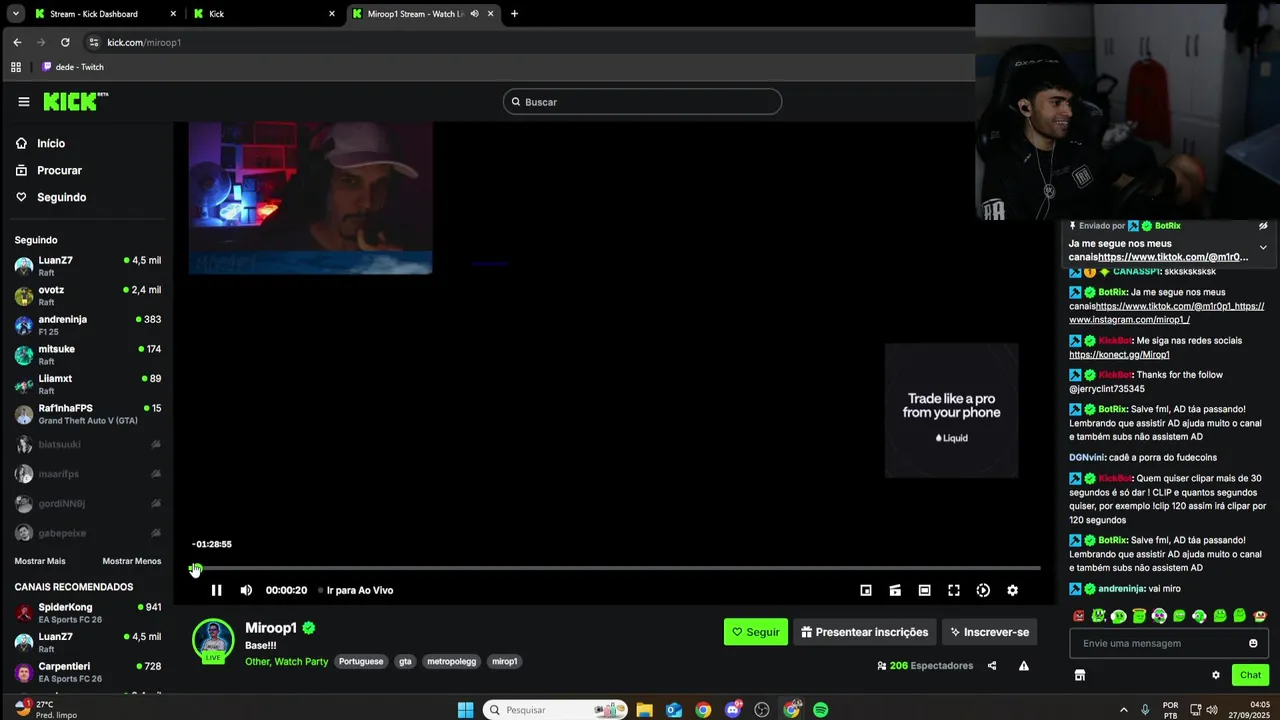The height and width of the screenshot is (720, 1280).
Task: Click the address bar URL
Action: 144,42
